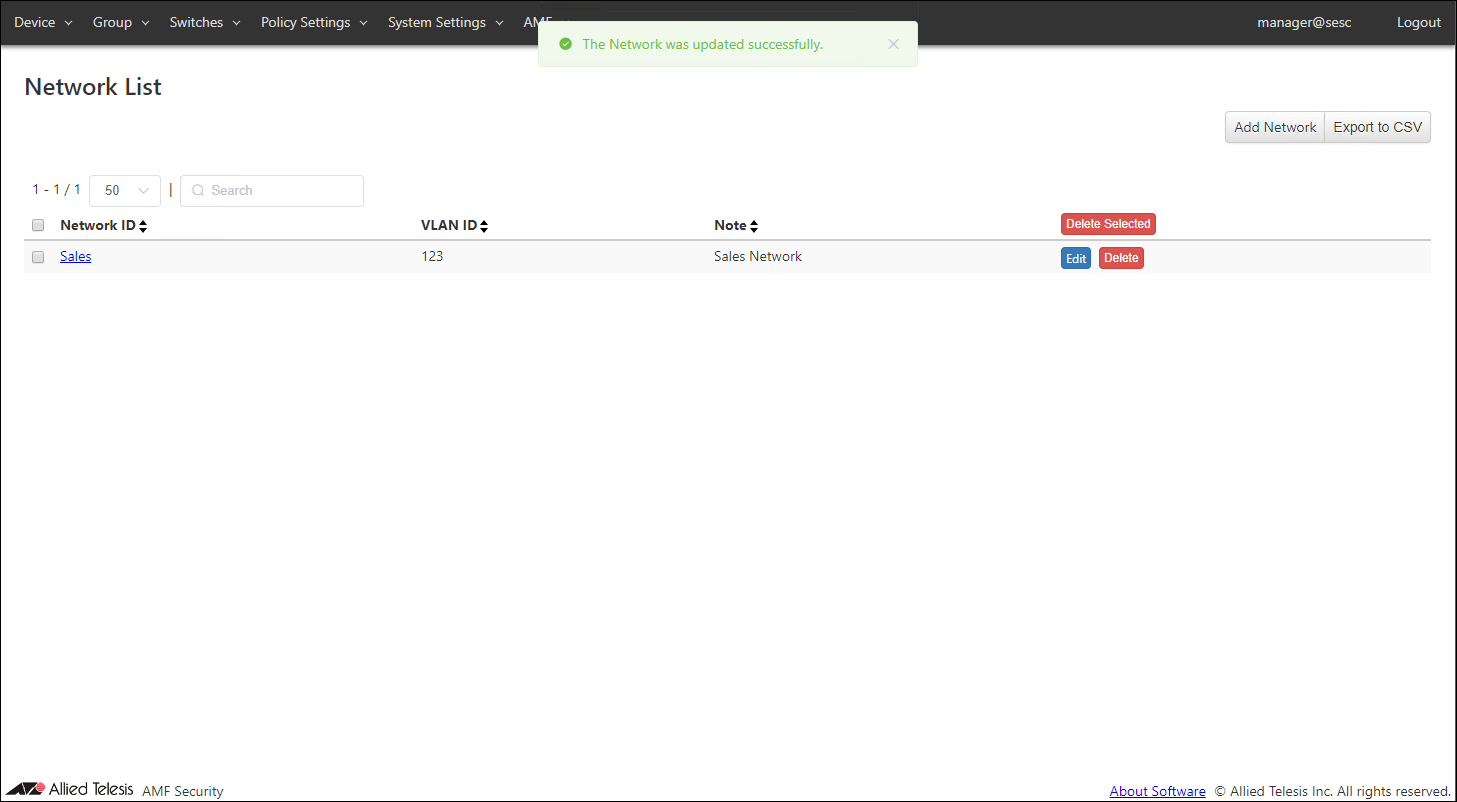Edit the Sales network entry
Viewport: 1457px width, 802px height.
point(1075,258)
